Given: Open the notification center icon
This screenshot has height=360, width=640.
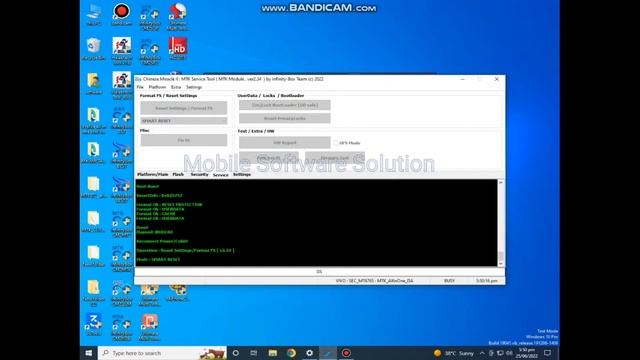Looking at the screenshot, I should 548,353.
